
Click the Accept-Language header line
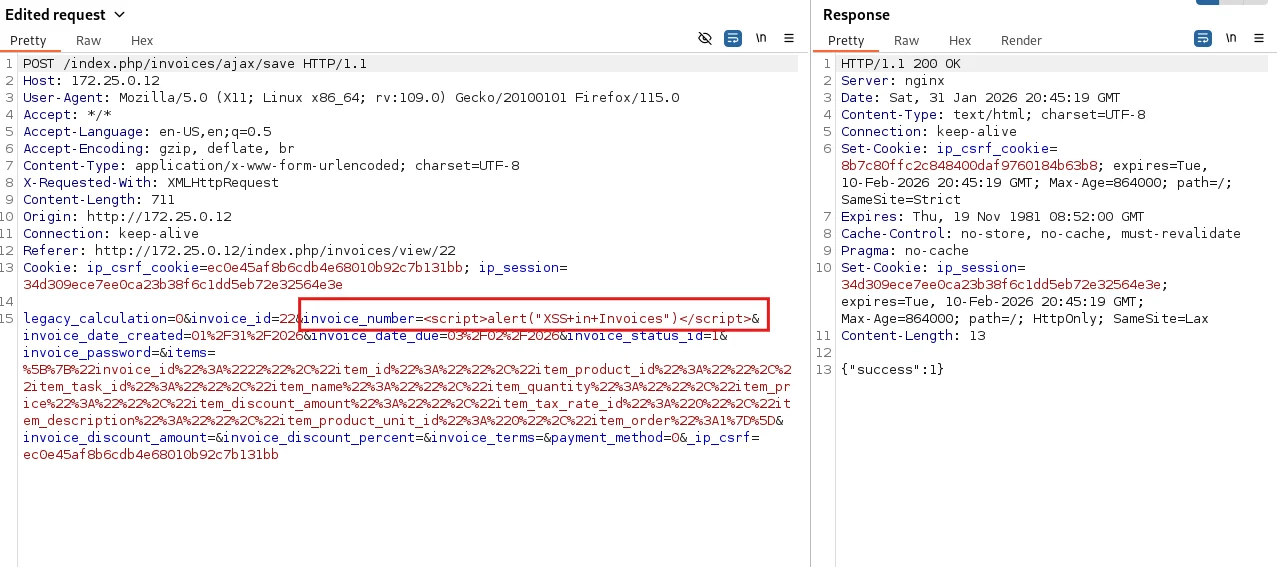coord(147,132)
